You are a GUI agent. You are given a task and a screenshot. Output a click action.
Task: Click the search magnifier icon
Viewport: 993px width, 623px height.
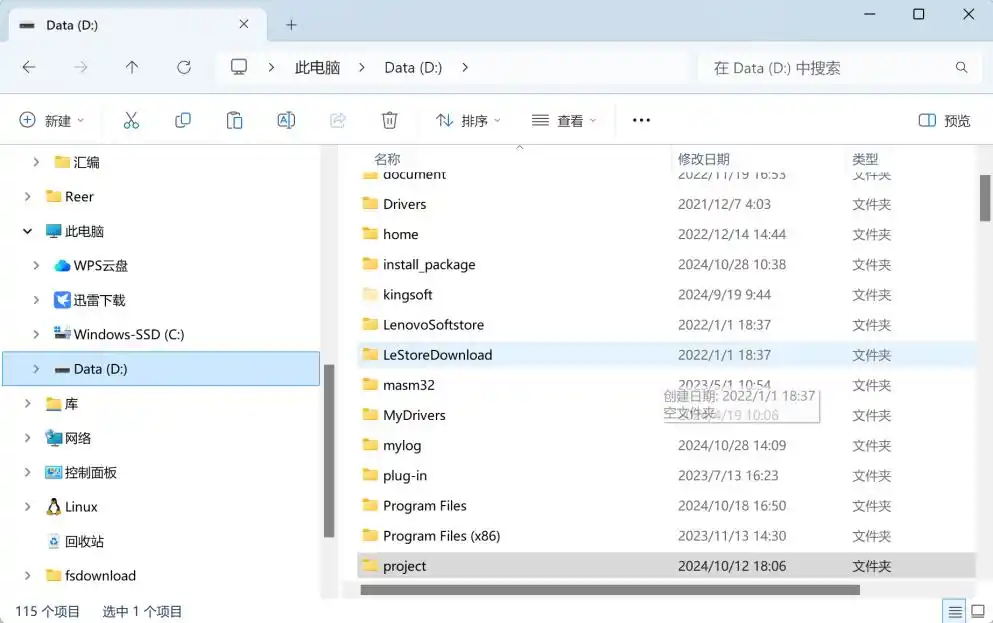pyautogui.click(x=961, y=67)
